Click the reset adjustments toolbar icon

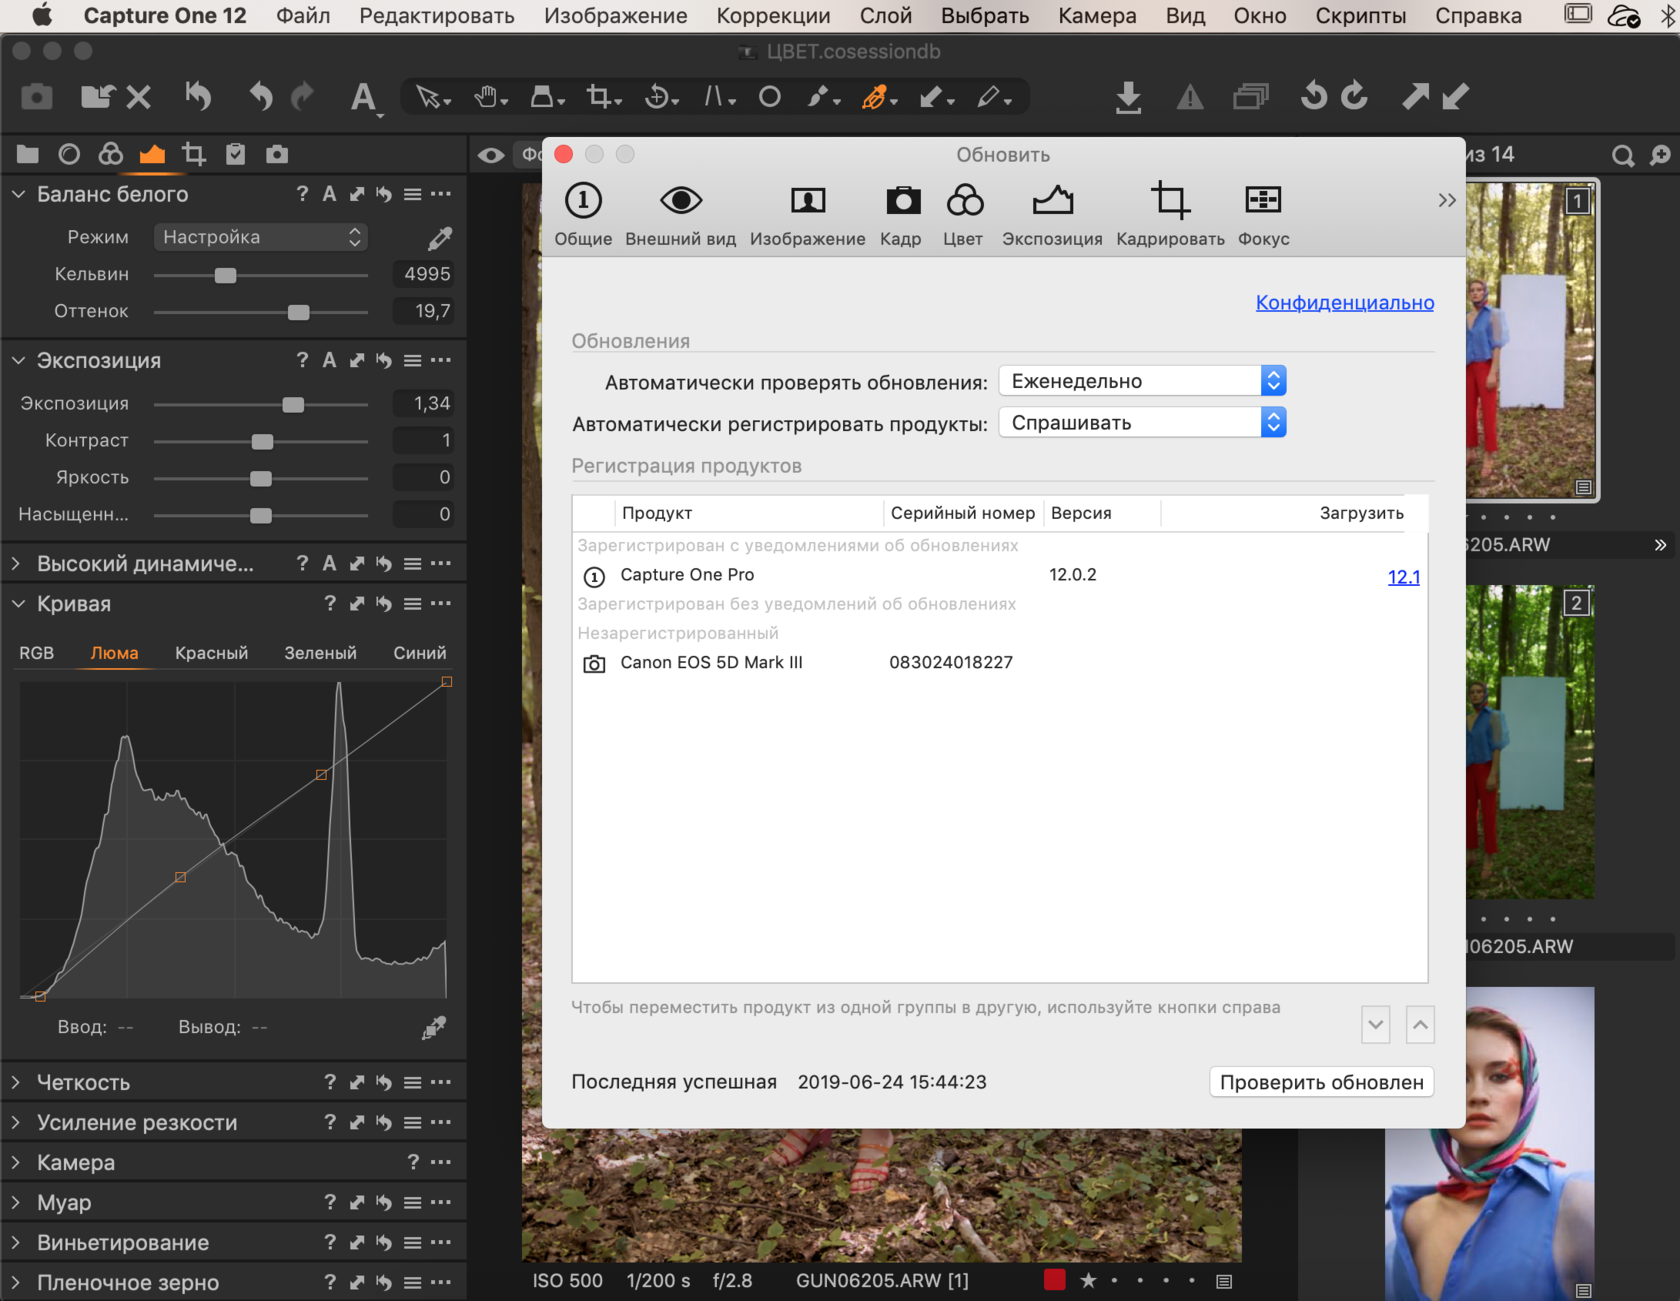click(198, 97)
